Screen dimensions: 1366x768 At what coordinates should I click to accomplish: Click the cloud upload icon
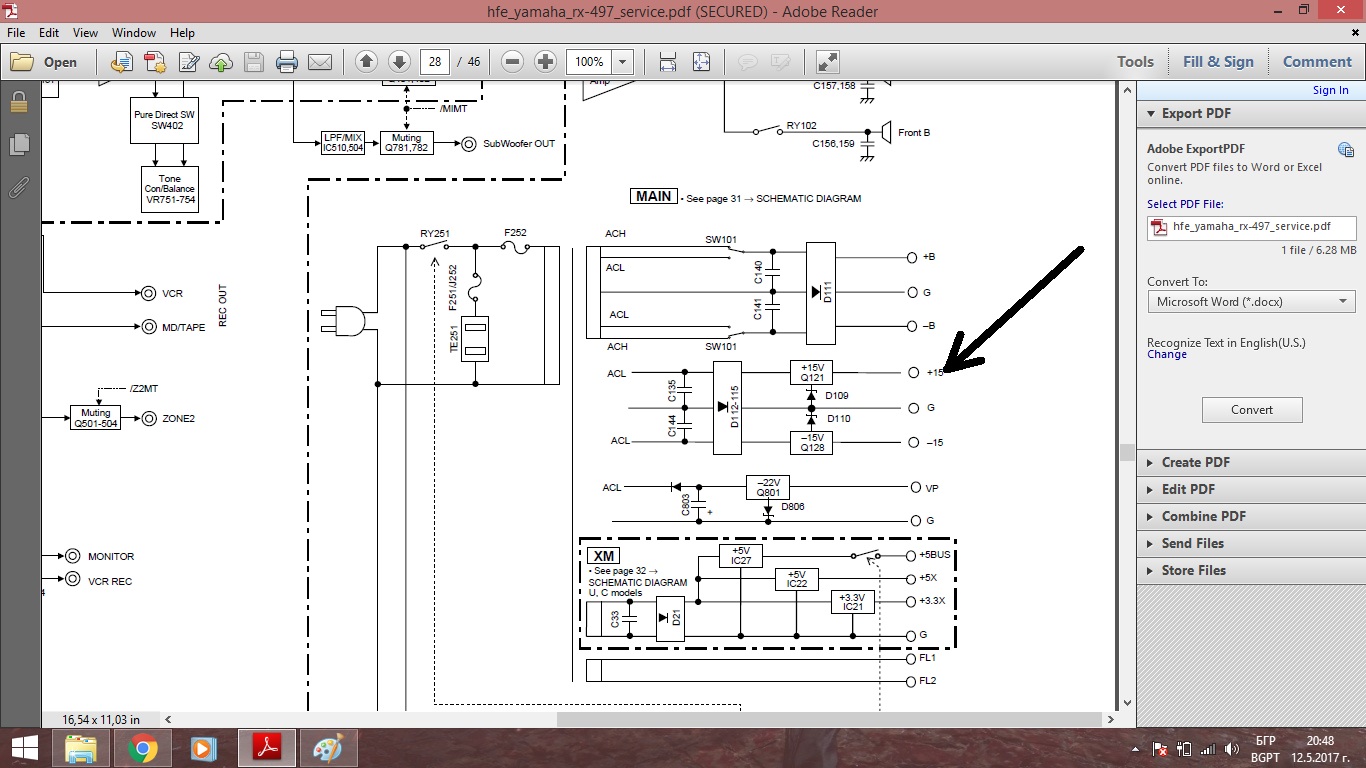pos(221,62)
